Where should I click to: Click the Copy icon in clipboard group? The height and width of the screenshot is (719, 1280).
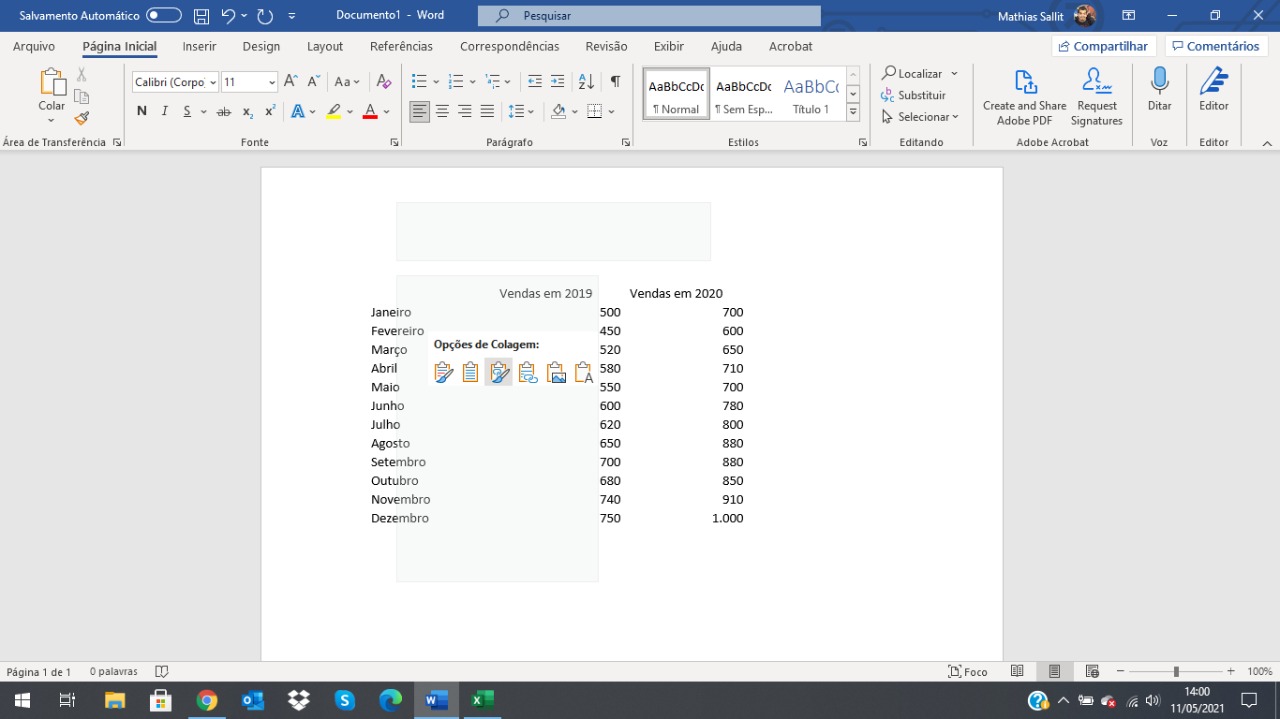pos(82,96)
